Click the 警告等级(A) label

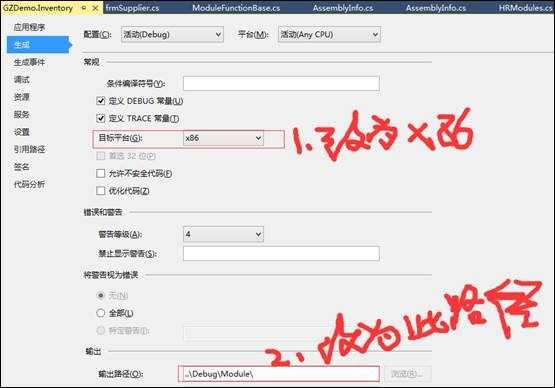click(x=120, y=234)
